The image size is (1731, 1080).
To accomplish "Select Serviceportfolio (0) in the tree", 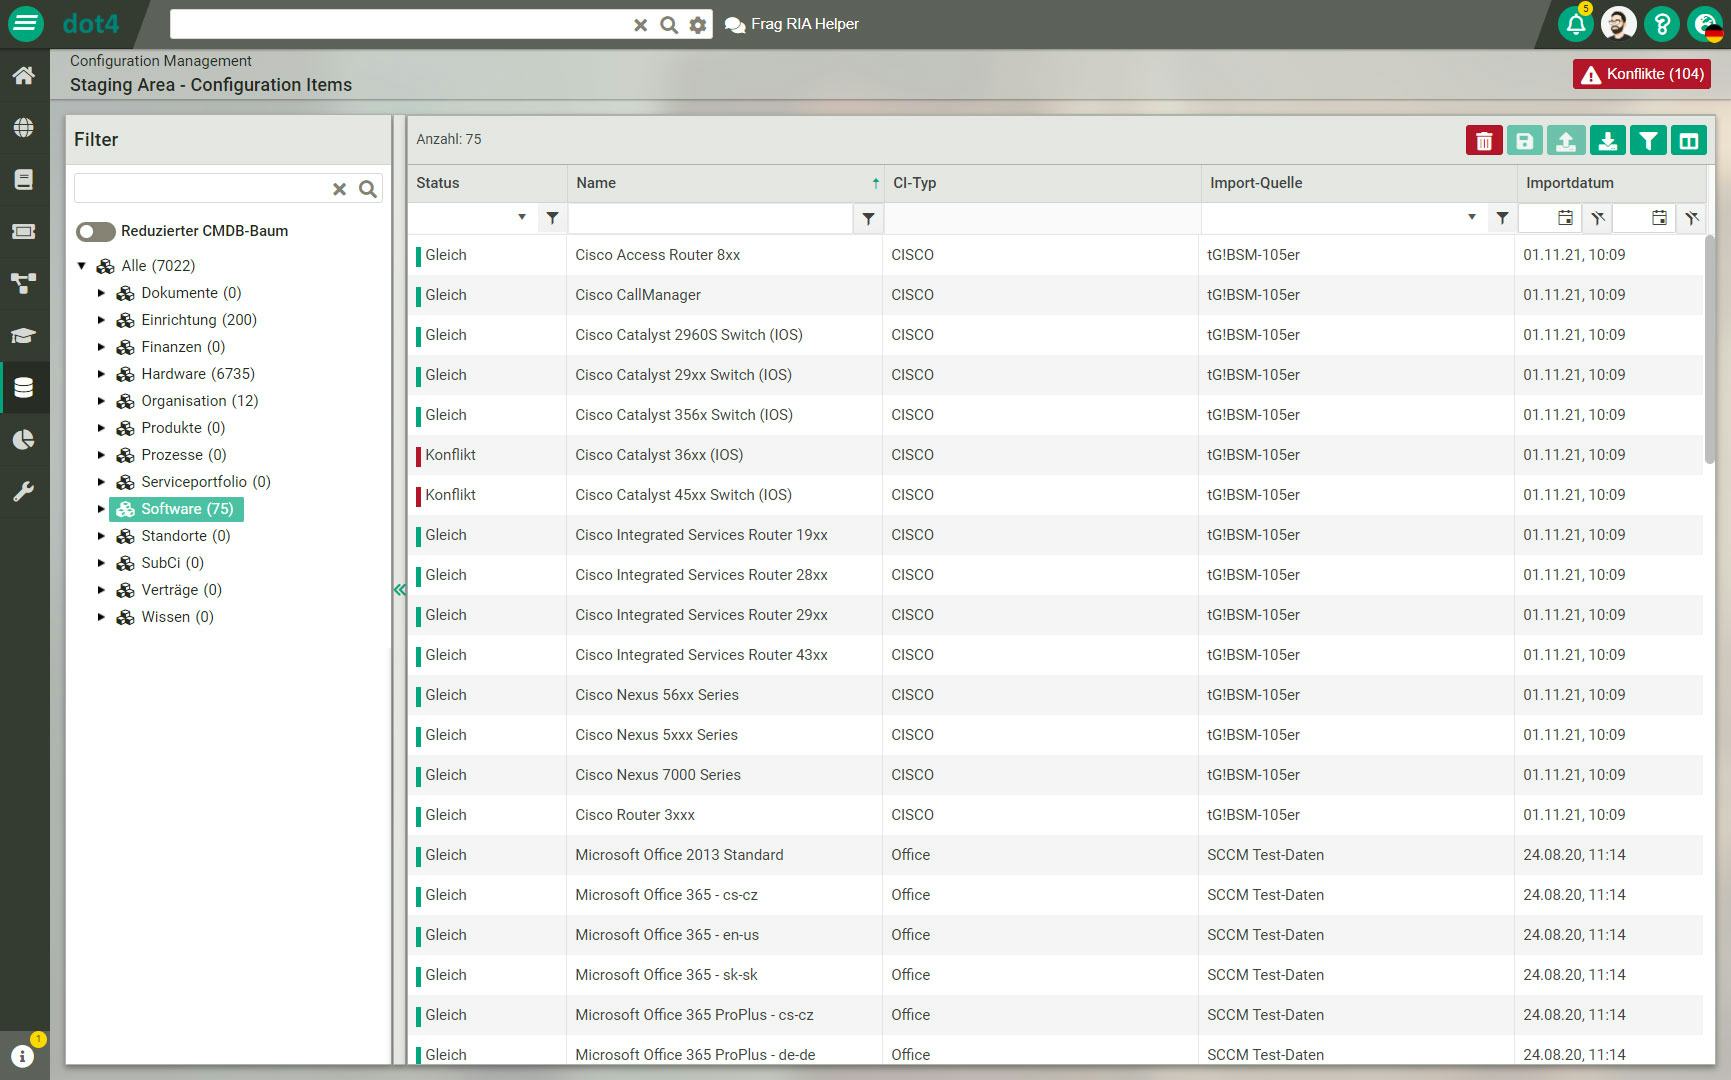I will 206,482.
